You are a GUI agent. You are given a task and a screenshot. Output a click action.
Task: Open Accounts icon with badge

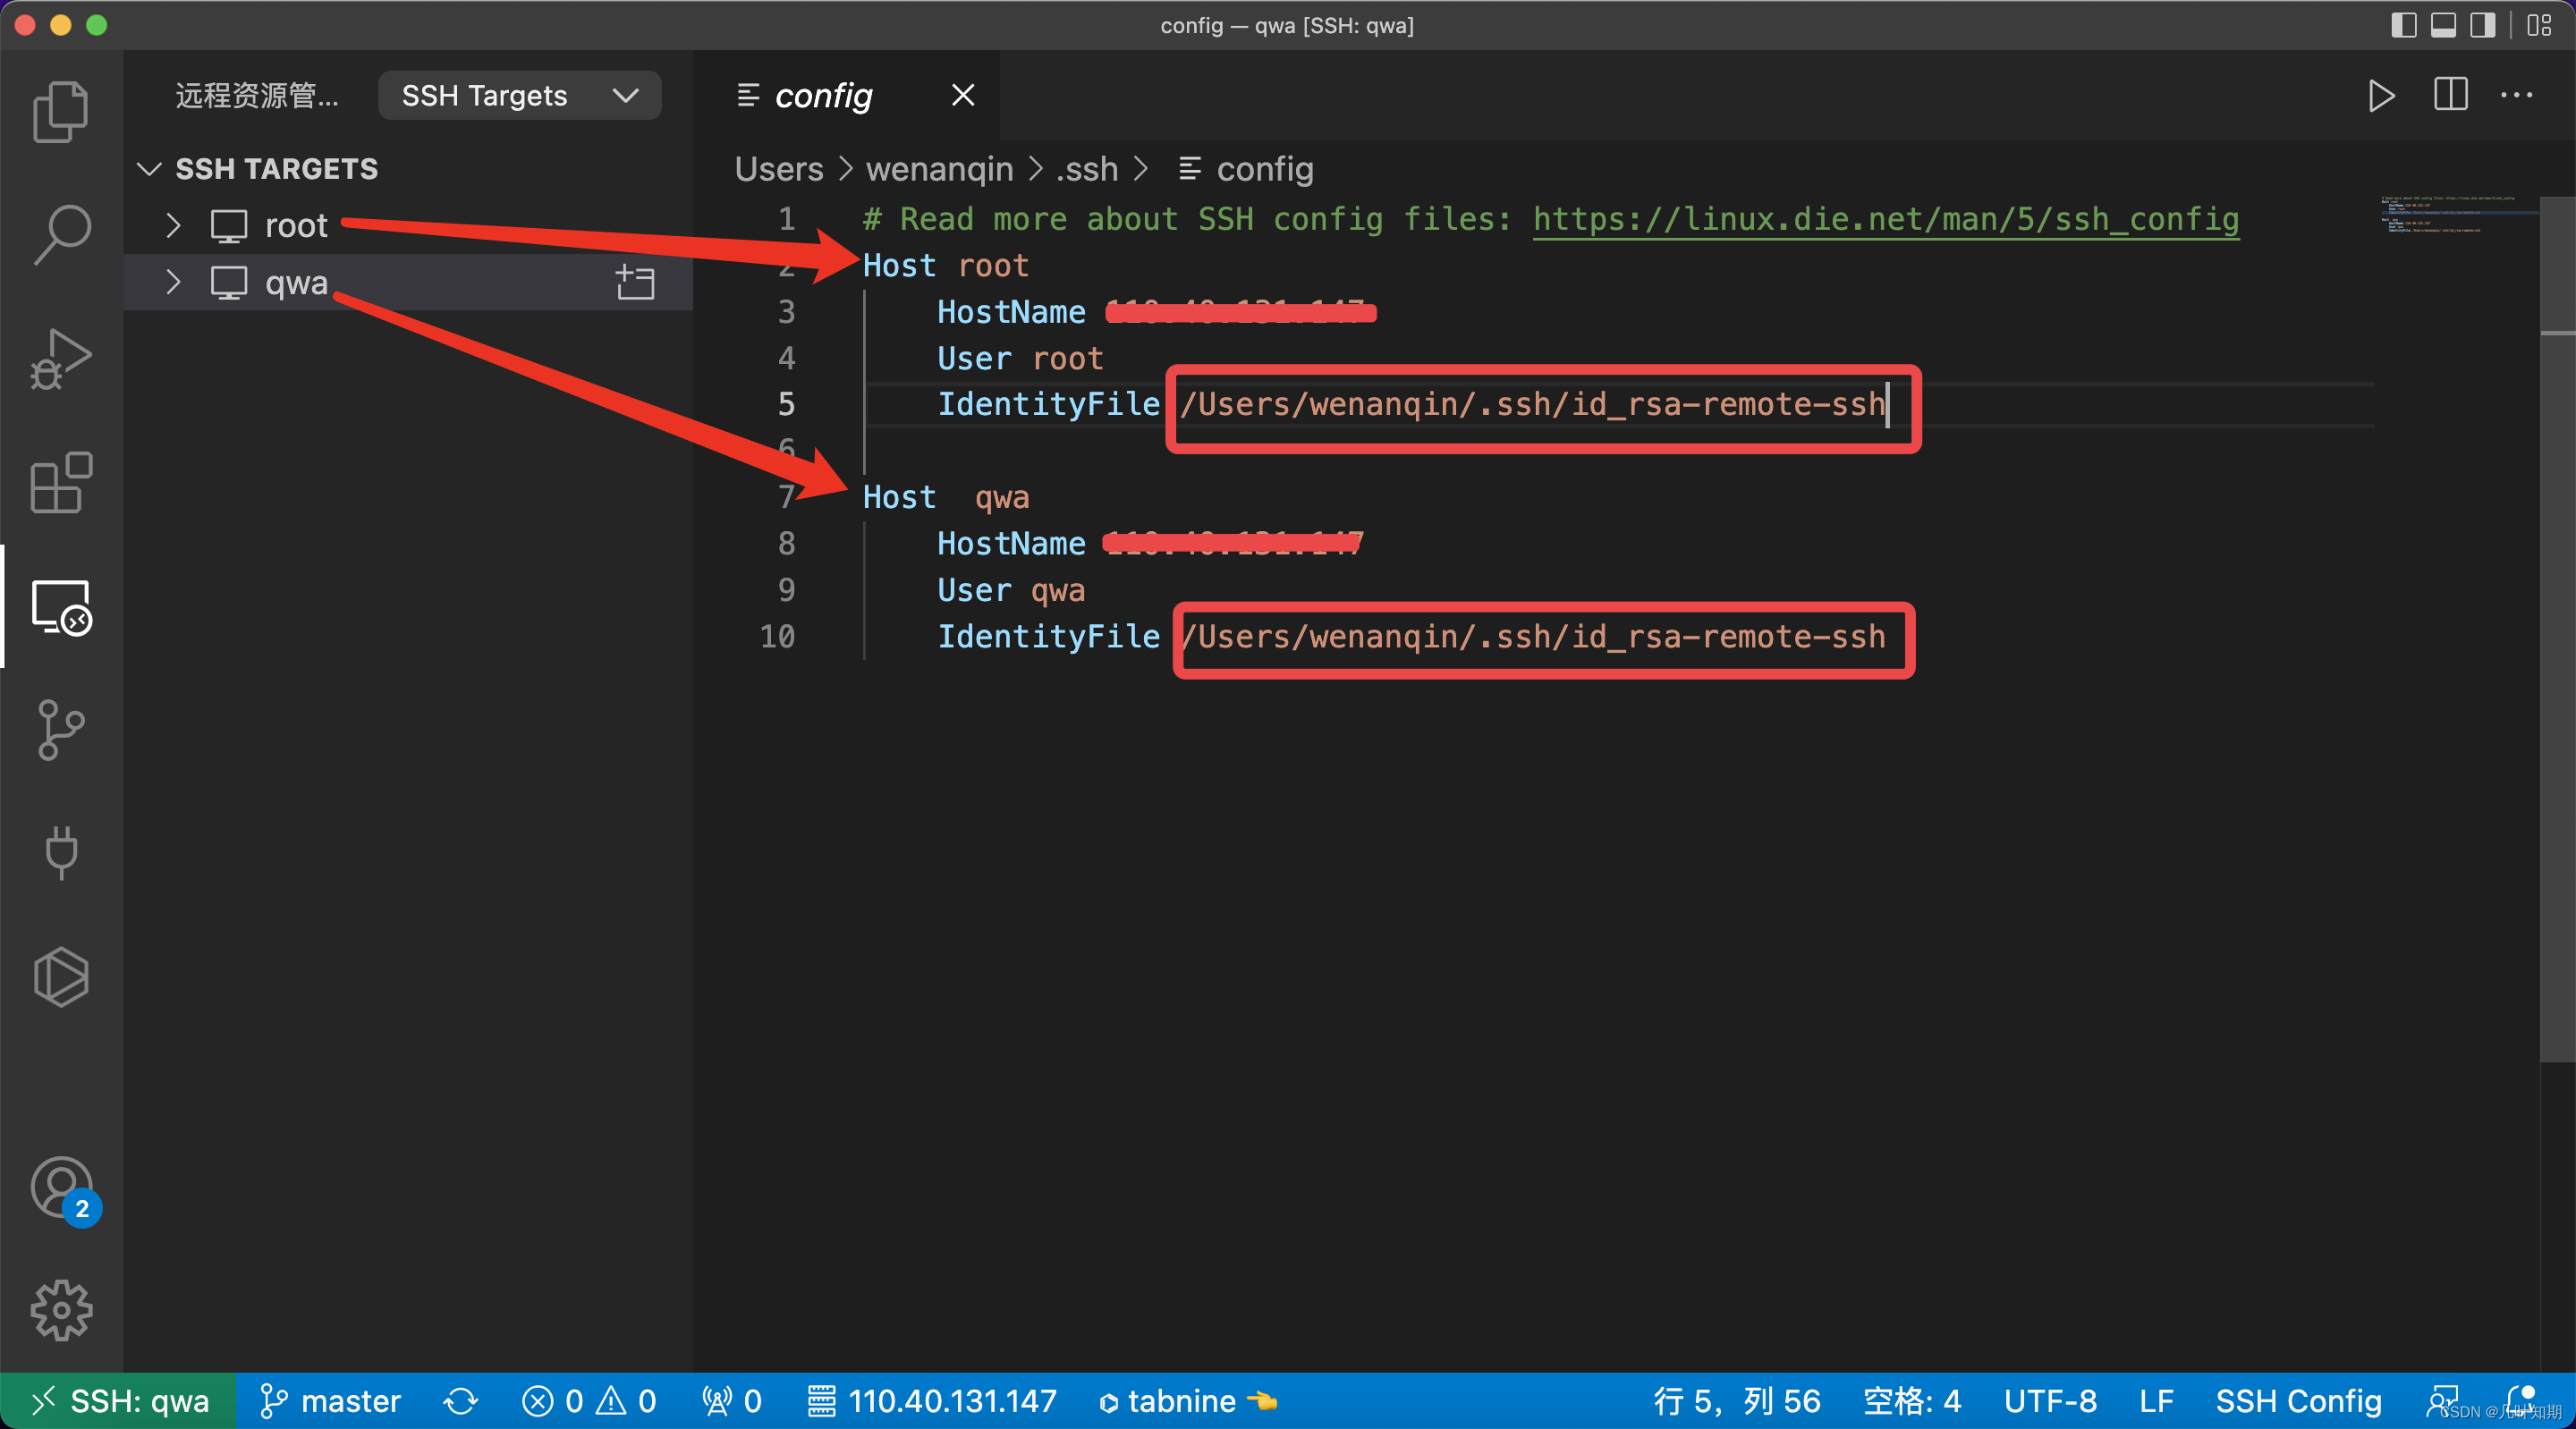(x=62, y=1188)
